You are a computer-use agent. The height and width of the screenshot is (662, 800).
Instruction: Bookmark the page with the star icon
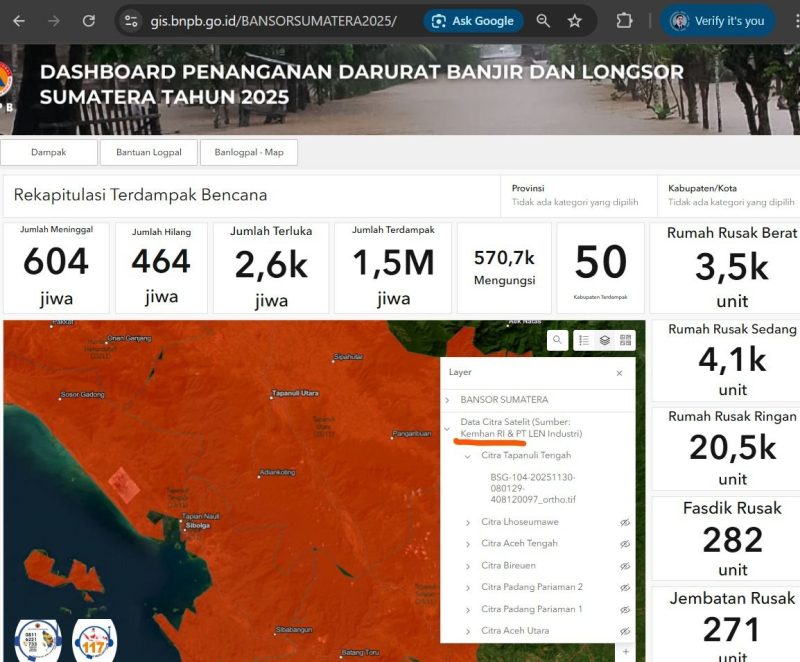[x=573, y=20]
